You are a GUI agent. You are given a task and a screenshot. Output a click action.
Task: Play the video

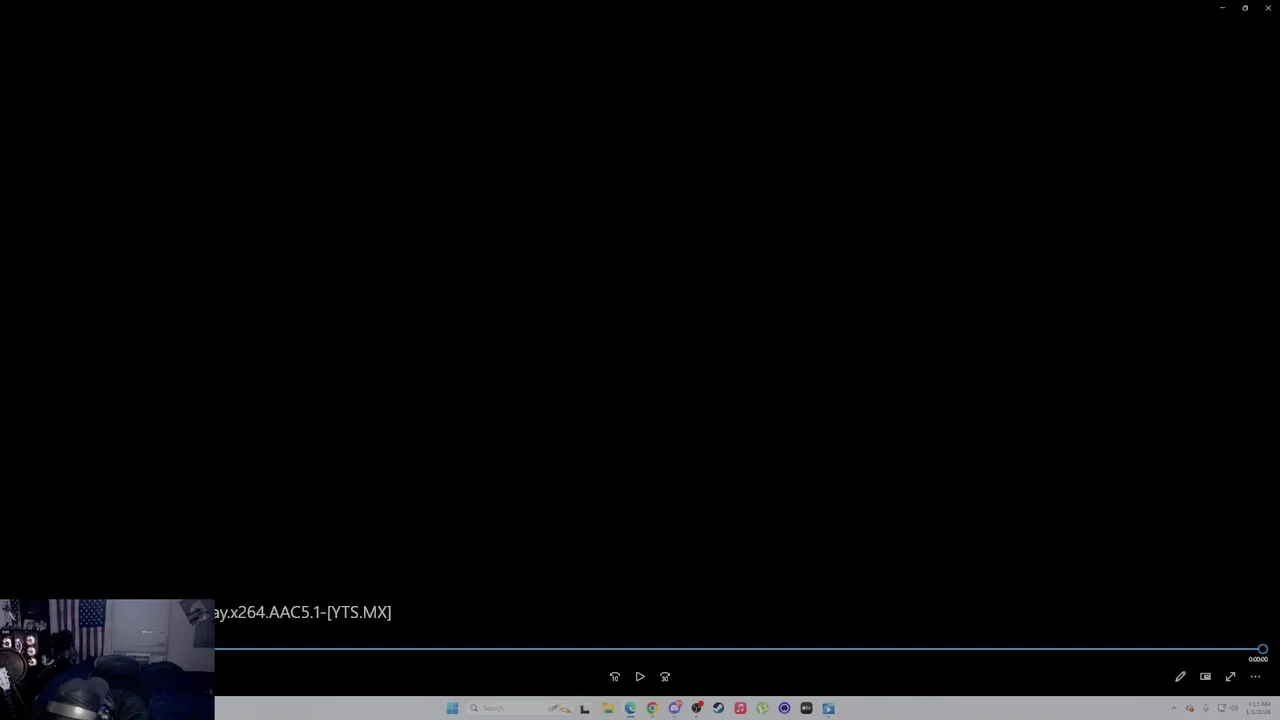[x=640, y=677]
